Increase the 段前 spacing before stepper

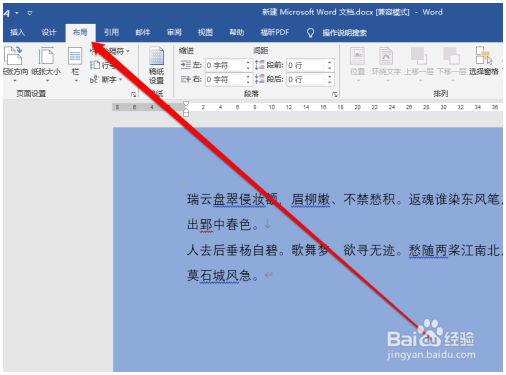[x=329, y=62]
